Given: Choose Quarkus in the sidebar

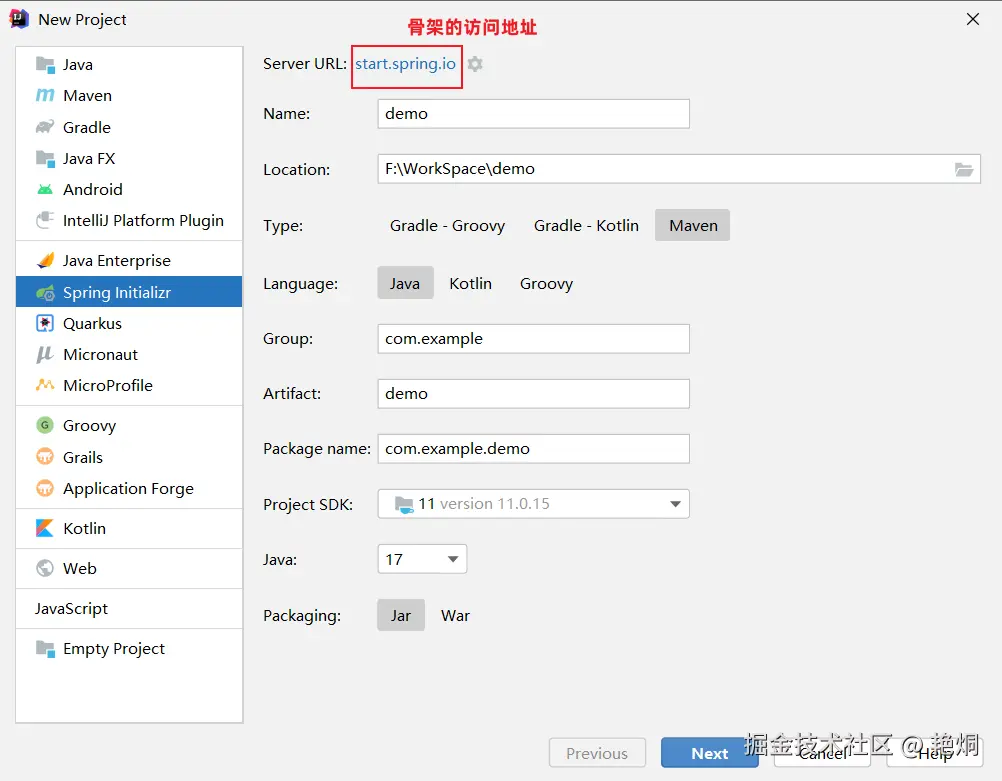Looking at the screenshot, I should point(129,323).
